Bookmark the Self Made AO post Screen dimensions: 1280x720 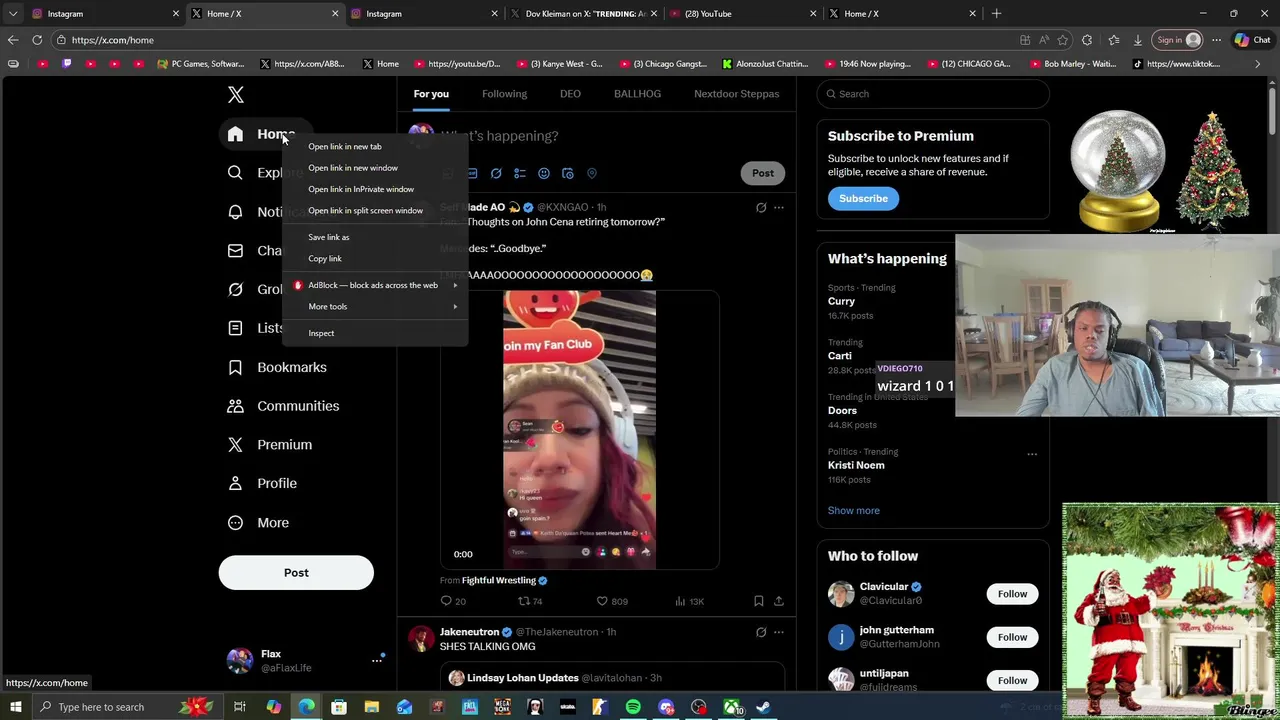759,601
